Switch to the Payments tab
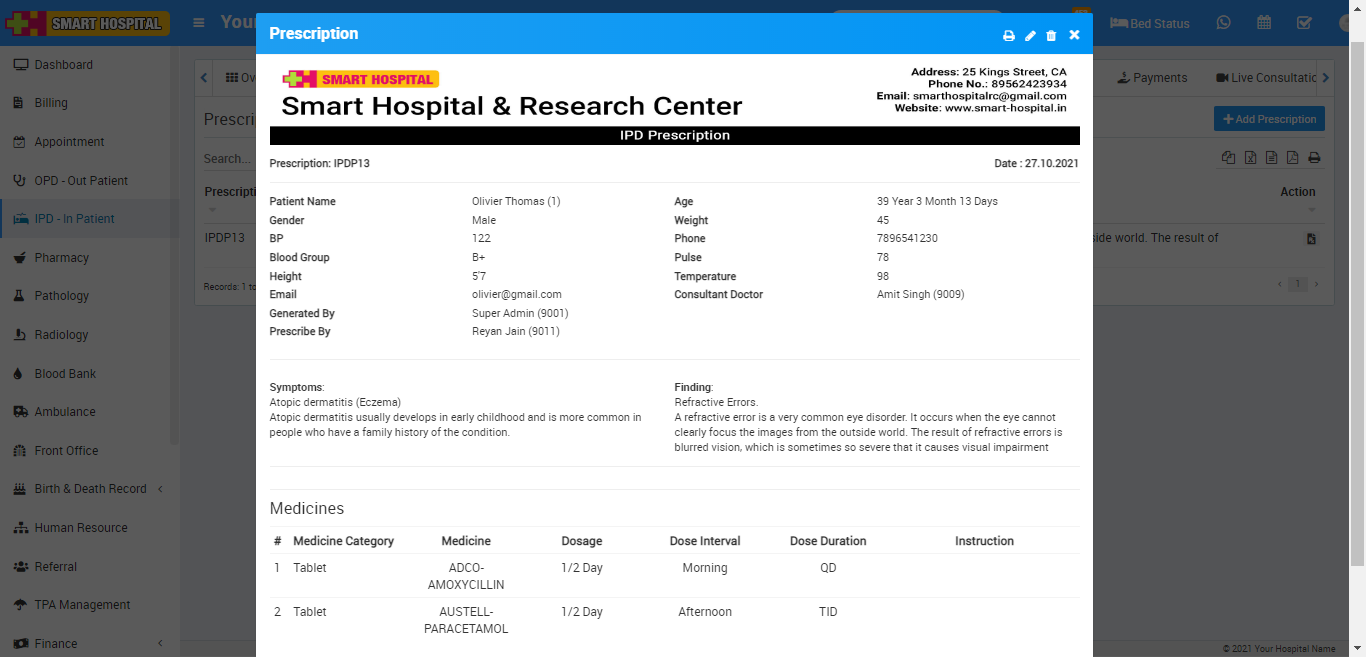 point(1152,78)
